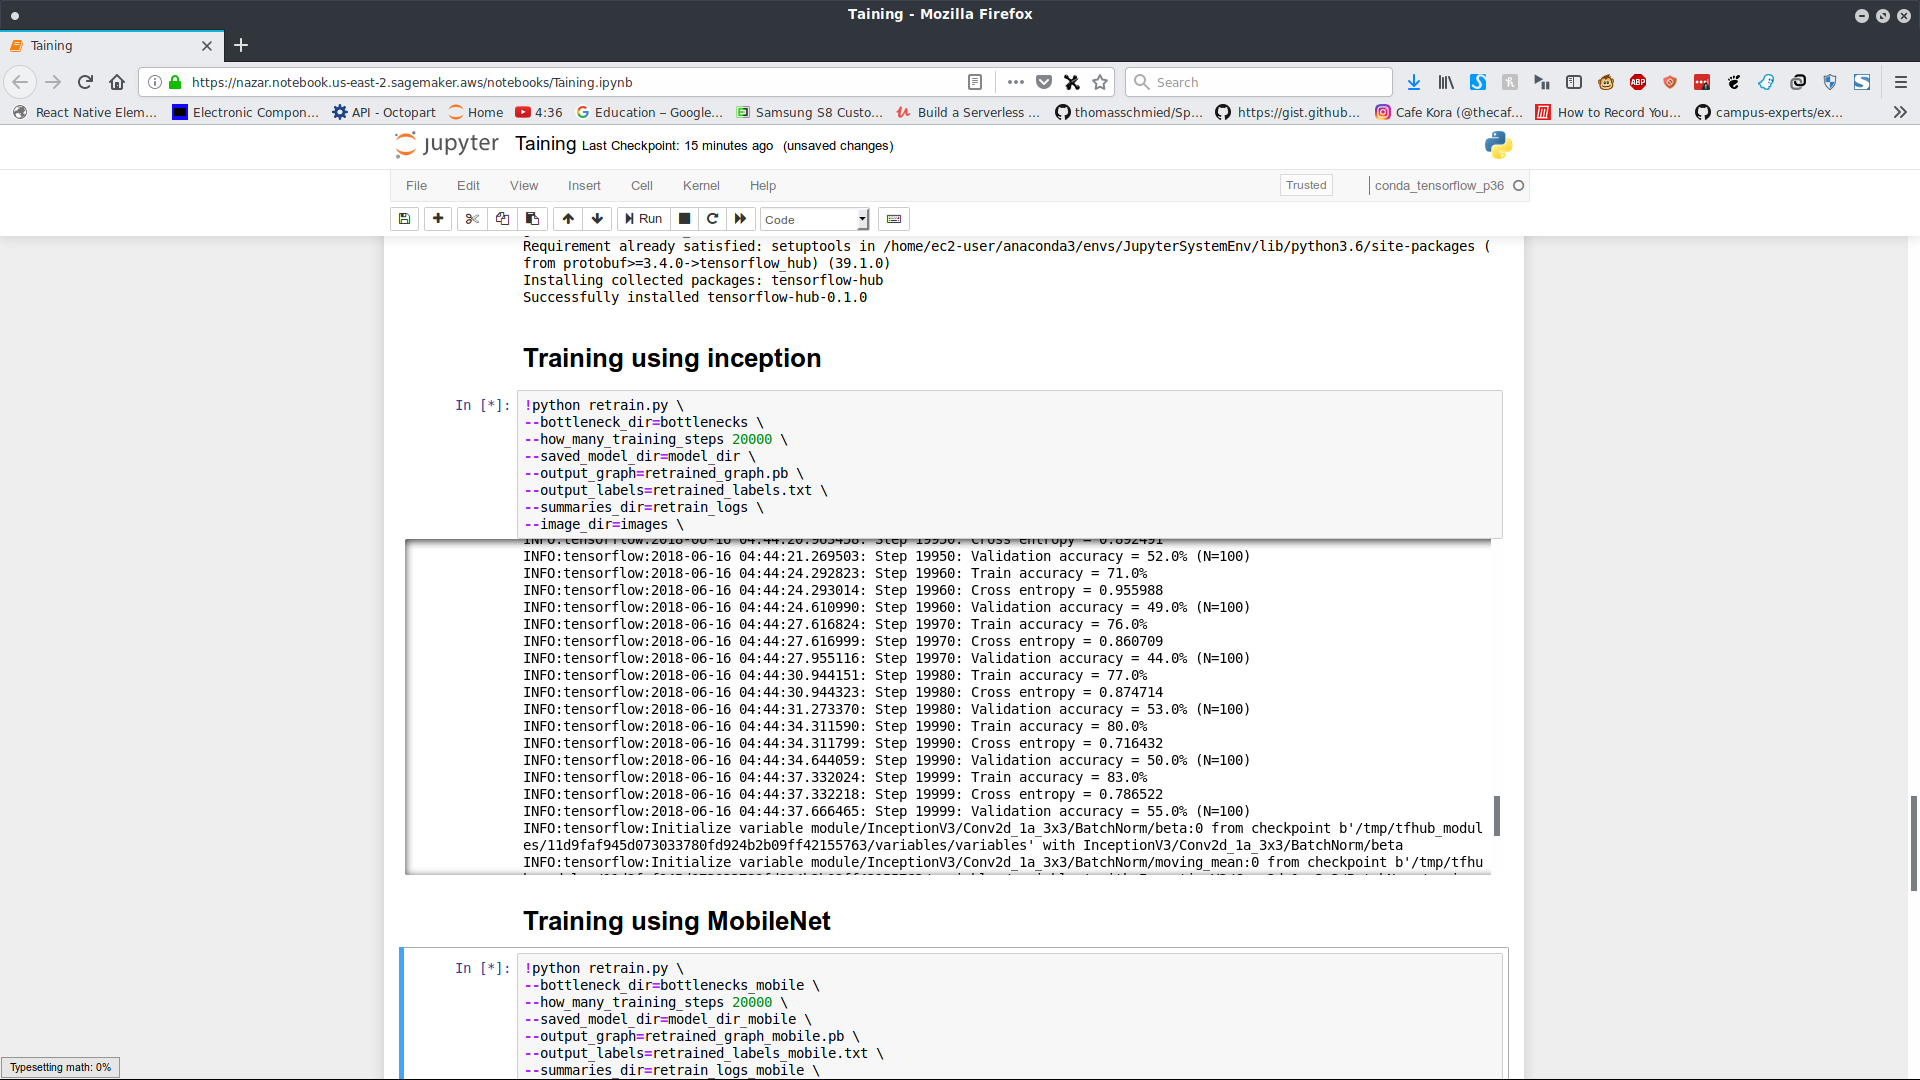Viewport: 1920px width, 1080px height.
Task: Insert a new cell below
Action: (x=438, y=219)
